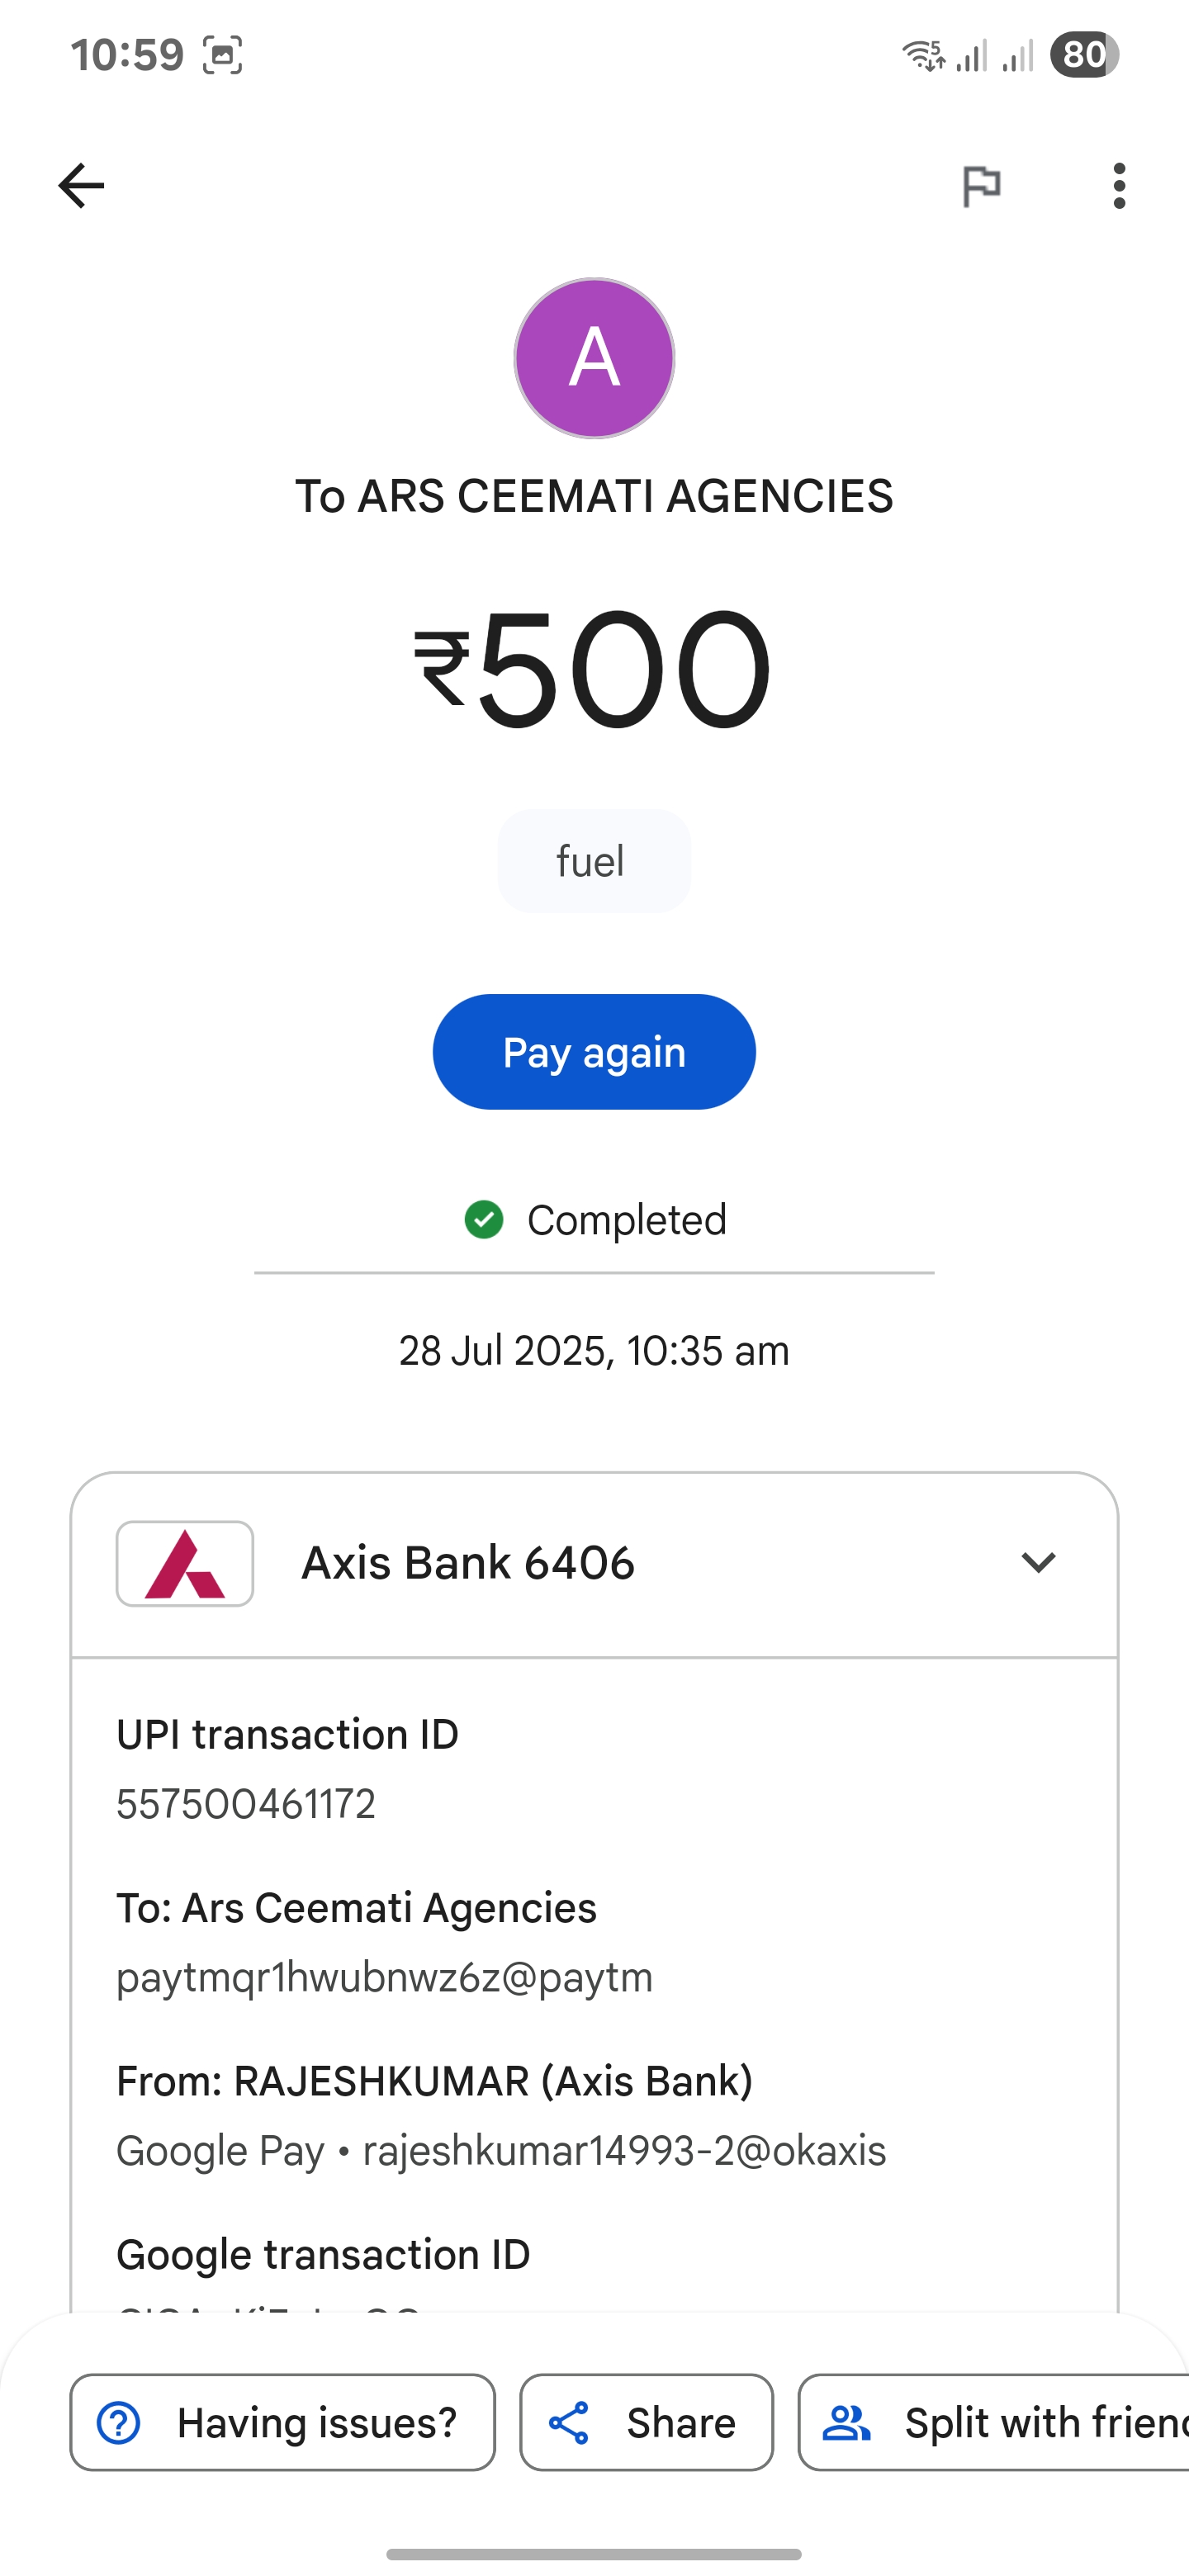Tap the back arrow icon
1189x2576 pixels.
(81, 186)
